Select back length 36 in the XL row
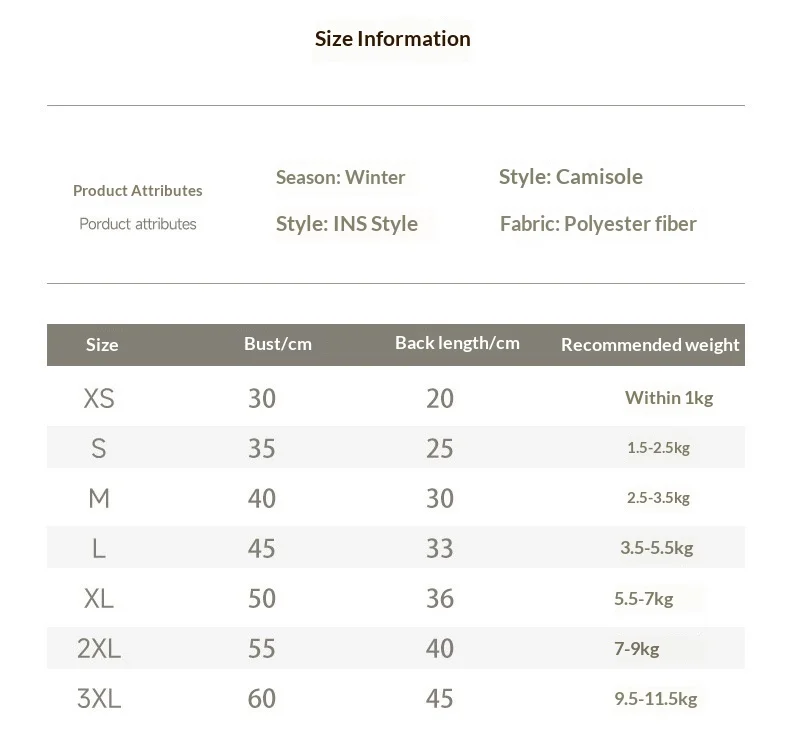This screenshot has width=790, height=739. point(440,598)
